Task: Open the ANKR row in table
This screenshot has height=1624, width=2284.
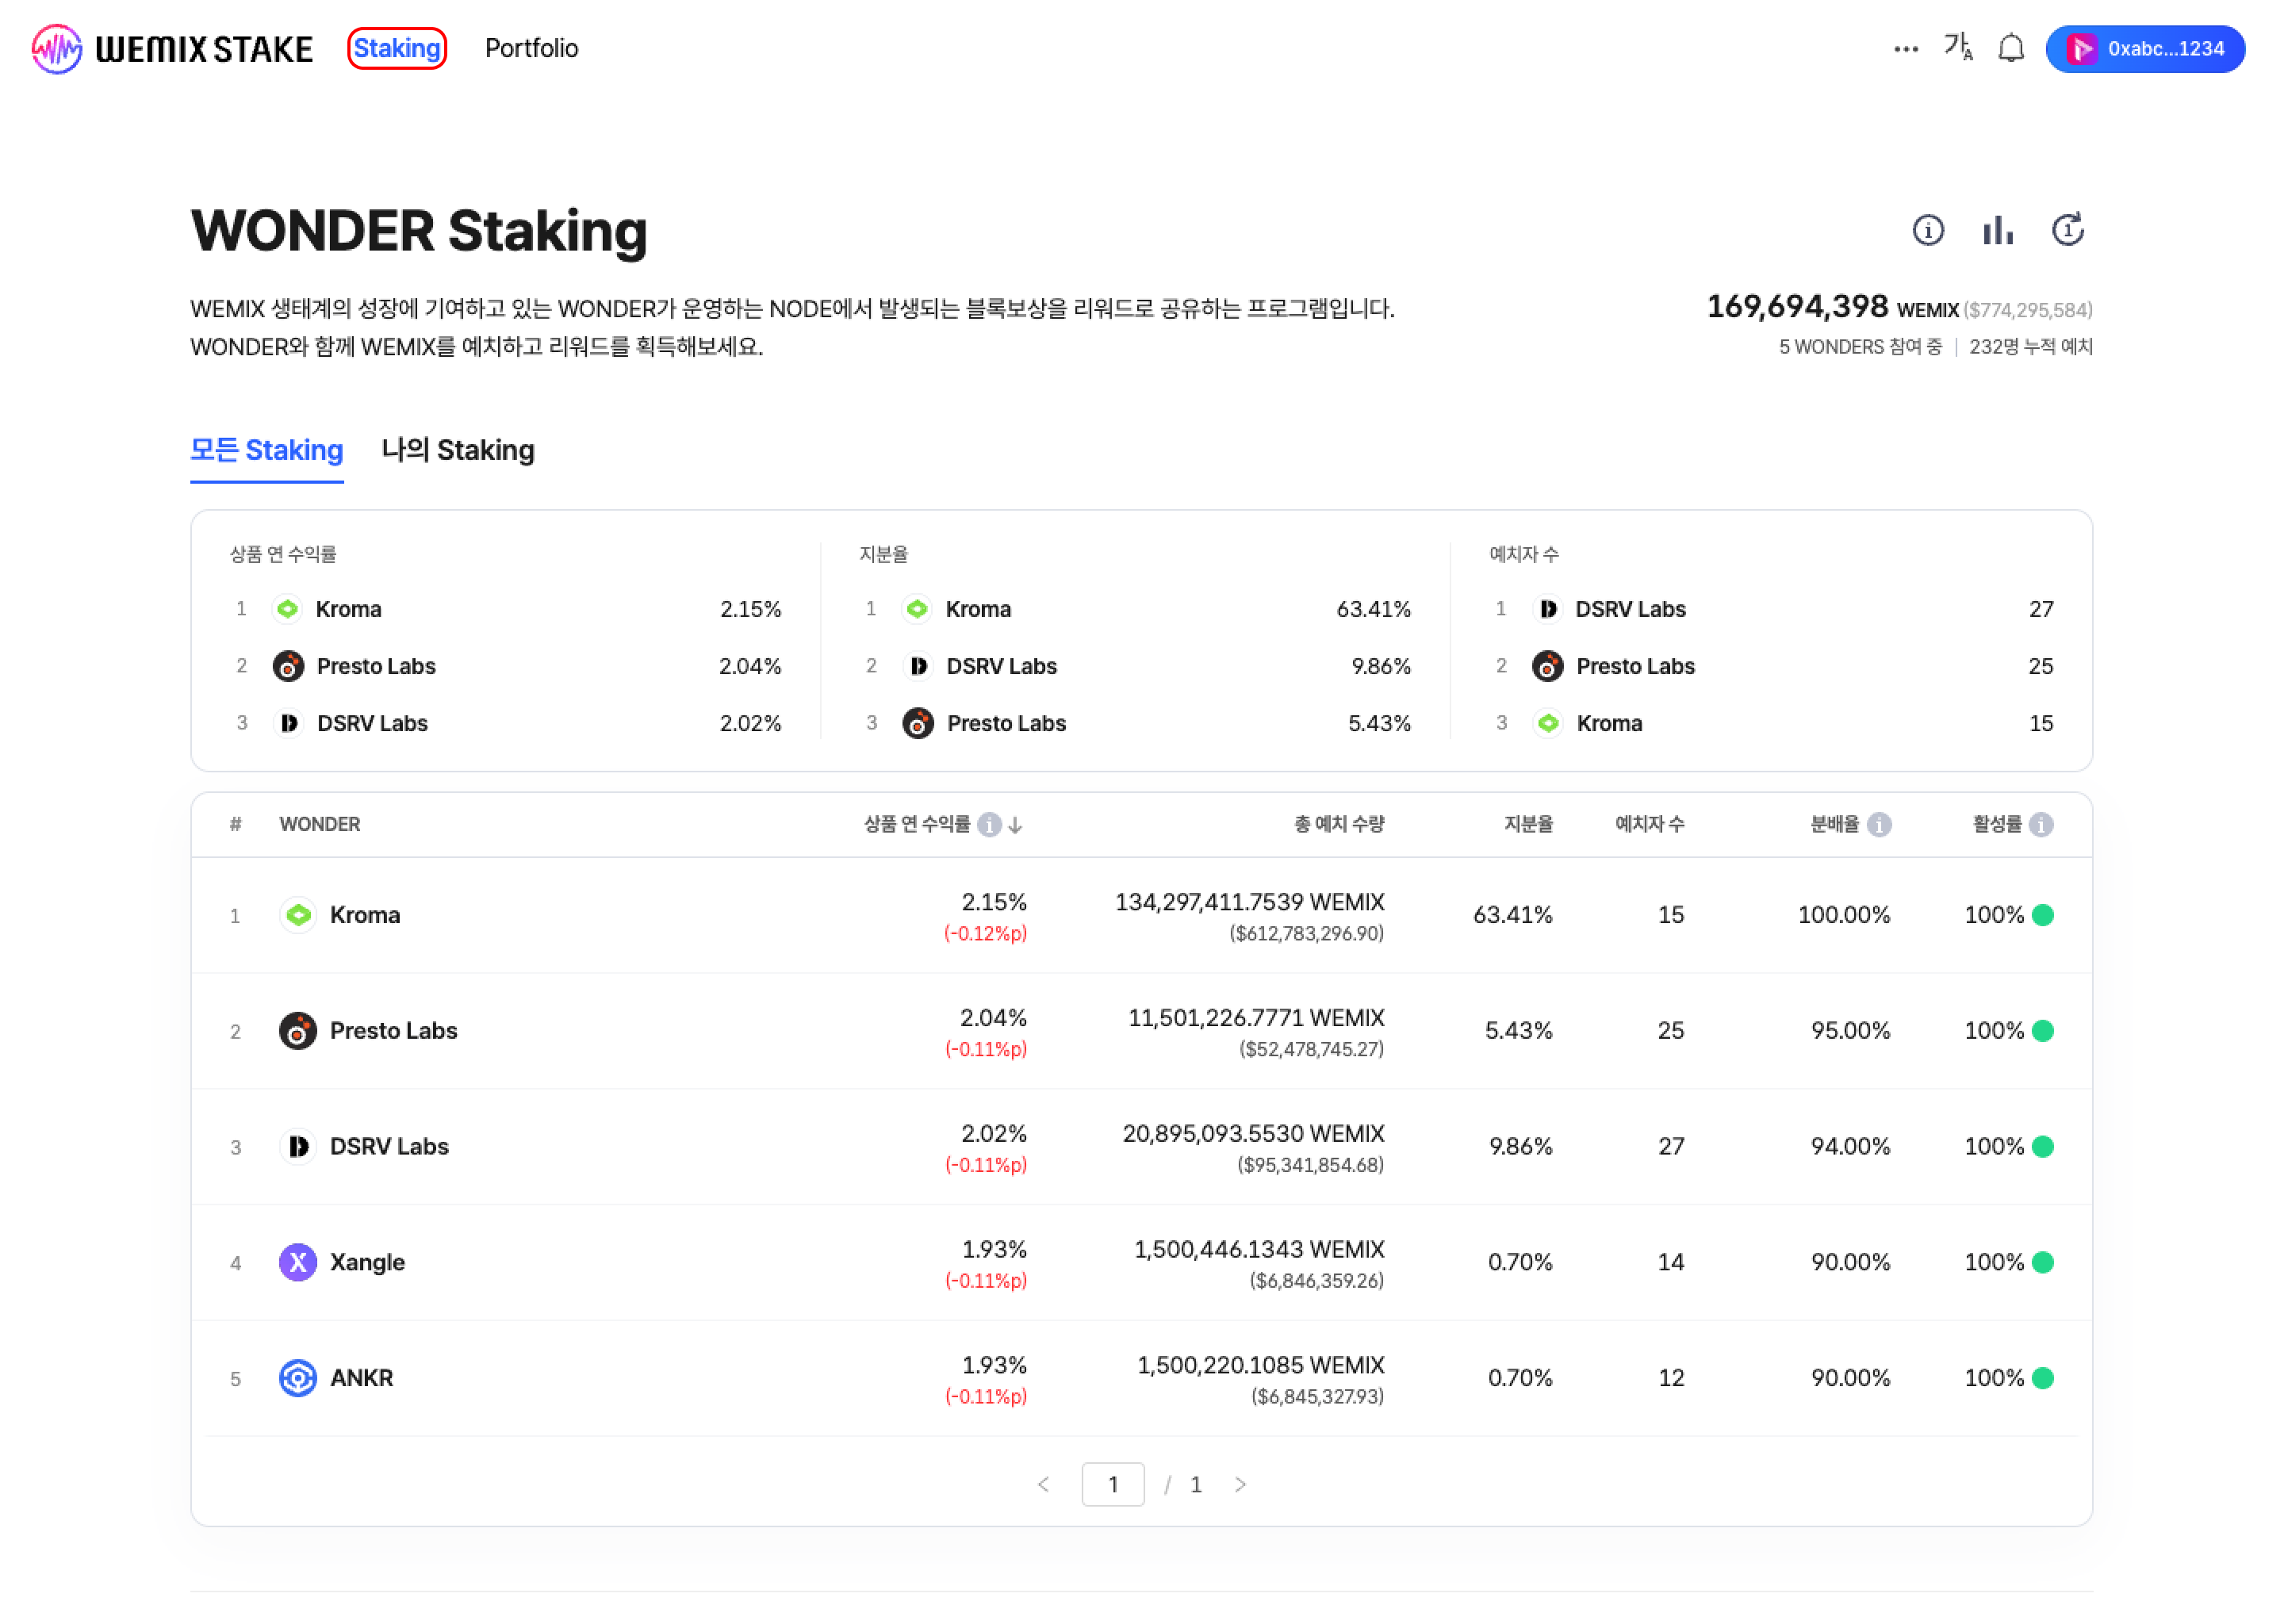Action: click(361, 1378)
